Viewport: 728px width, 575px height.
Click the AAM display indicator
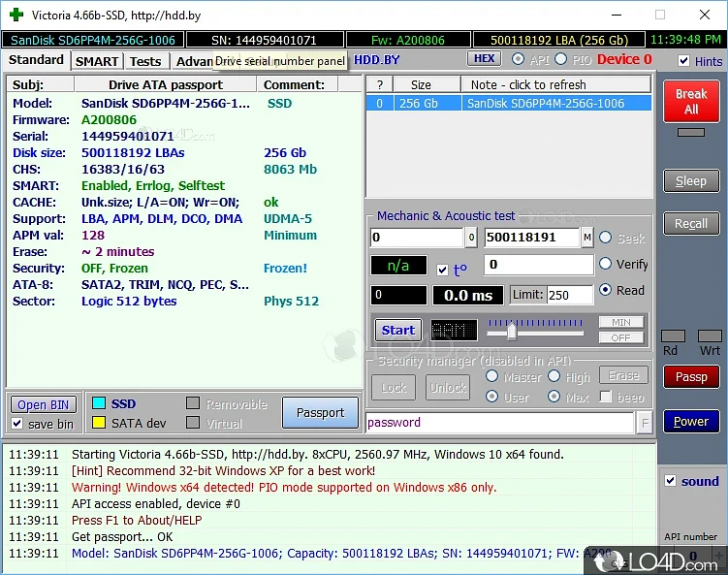click(x=453, y=330)
